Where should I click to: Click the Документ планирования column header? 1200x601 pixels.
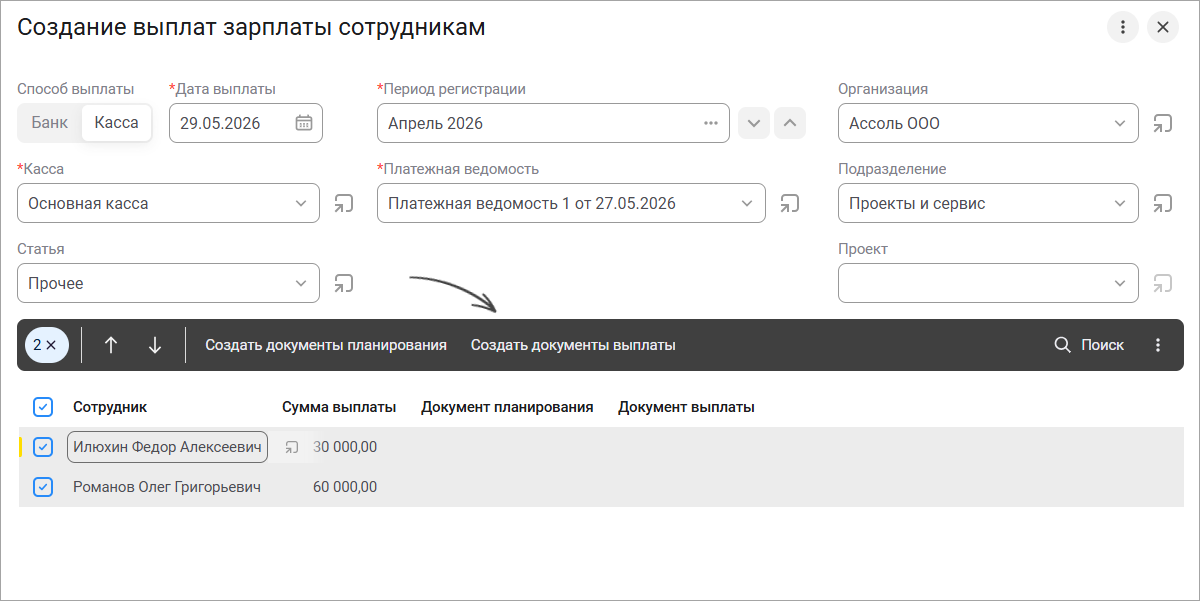507,407
